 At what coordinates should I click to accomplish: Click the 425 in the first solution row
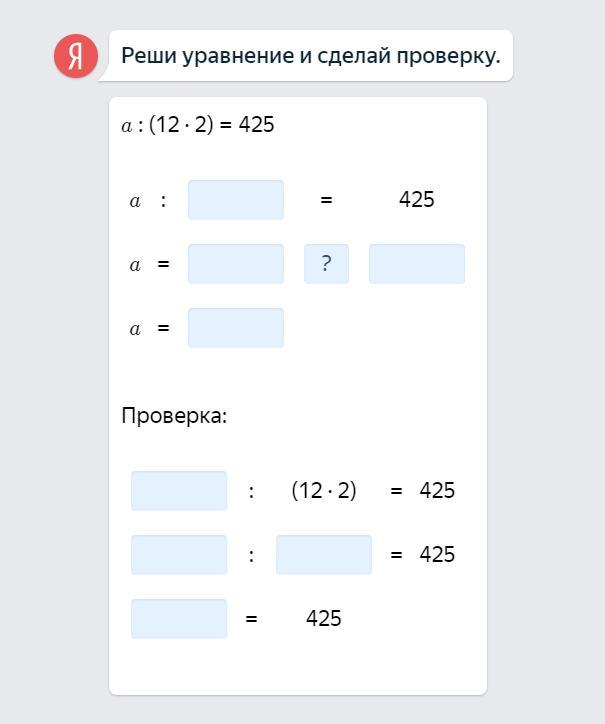tap(416, 200)
